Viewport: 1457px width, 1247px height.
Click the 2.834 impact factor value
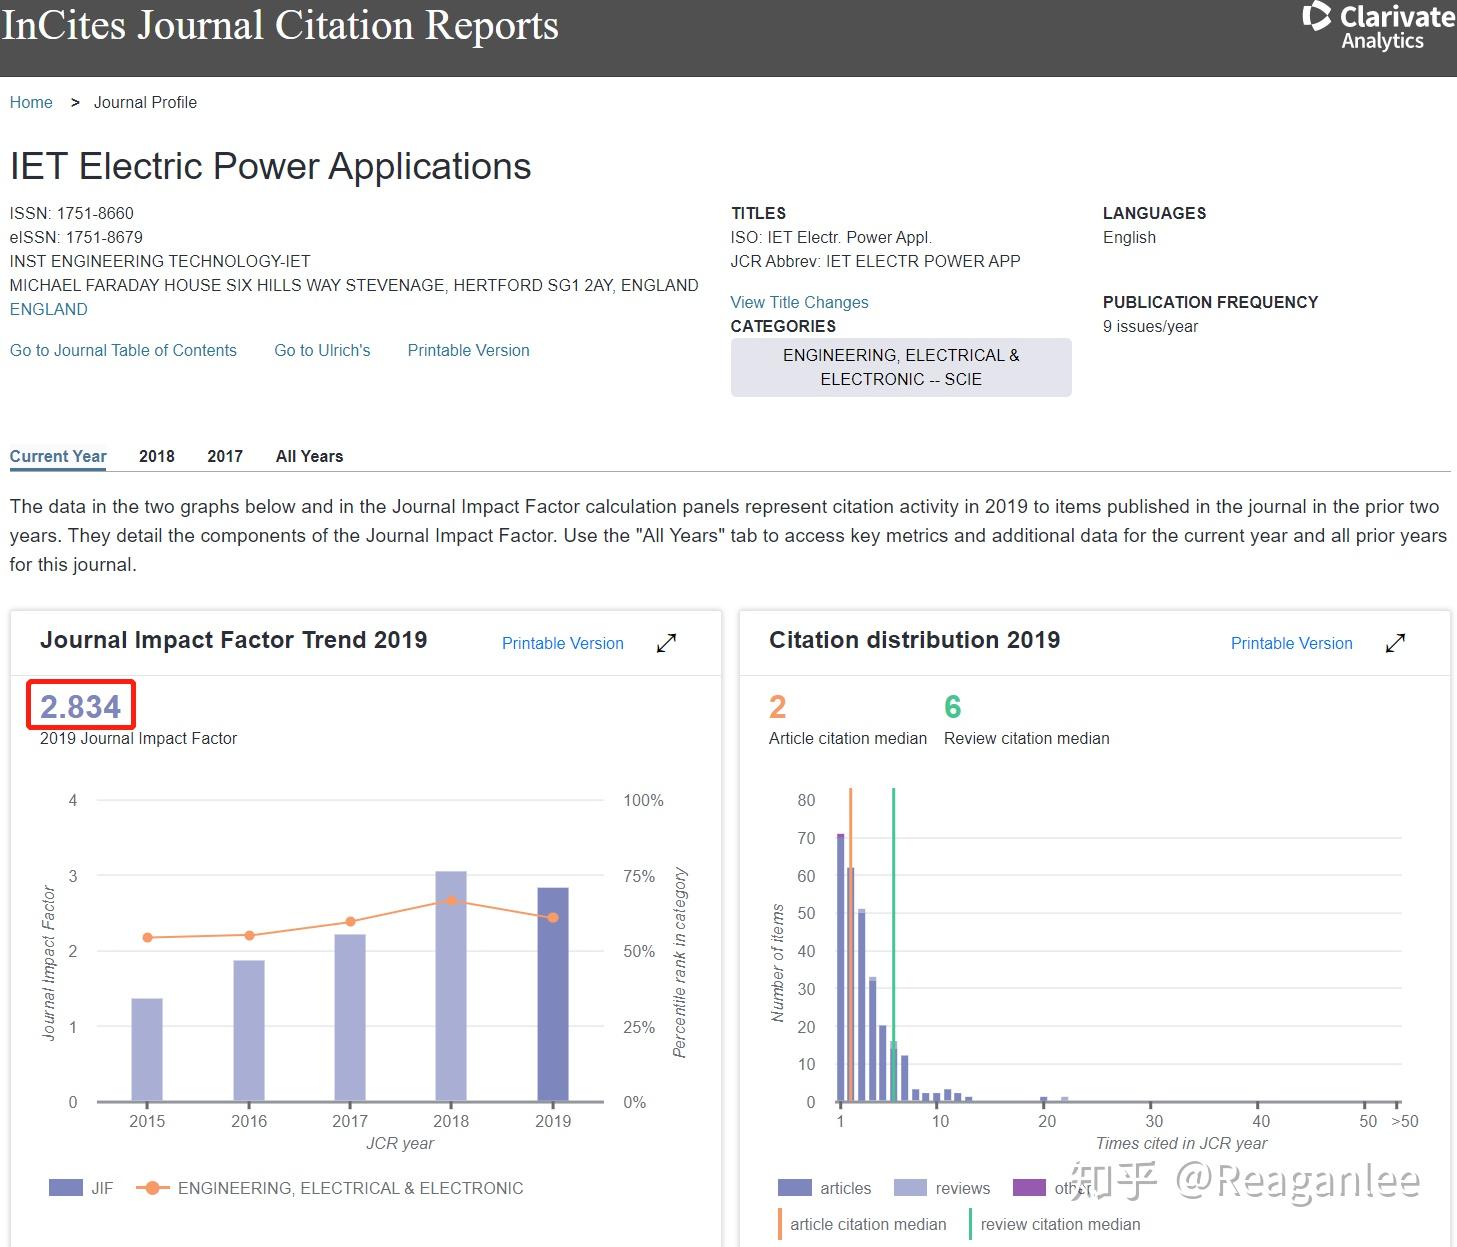(80, 707)
